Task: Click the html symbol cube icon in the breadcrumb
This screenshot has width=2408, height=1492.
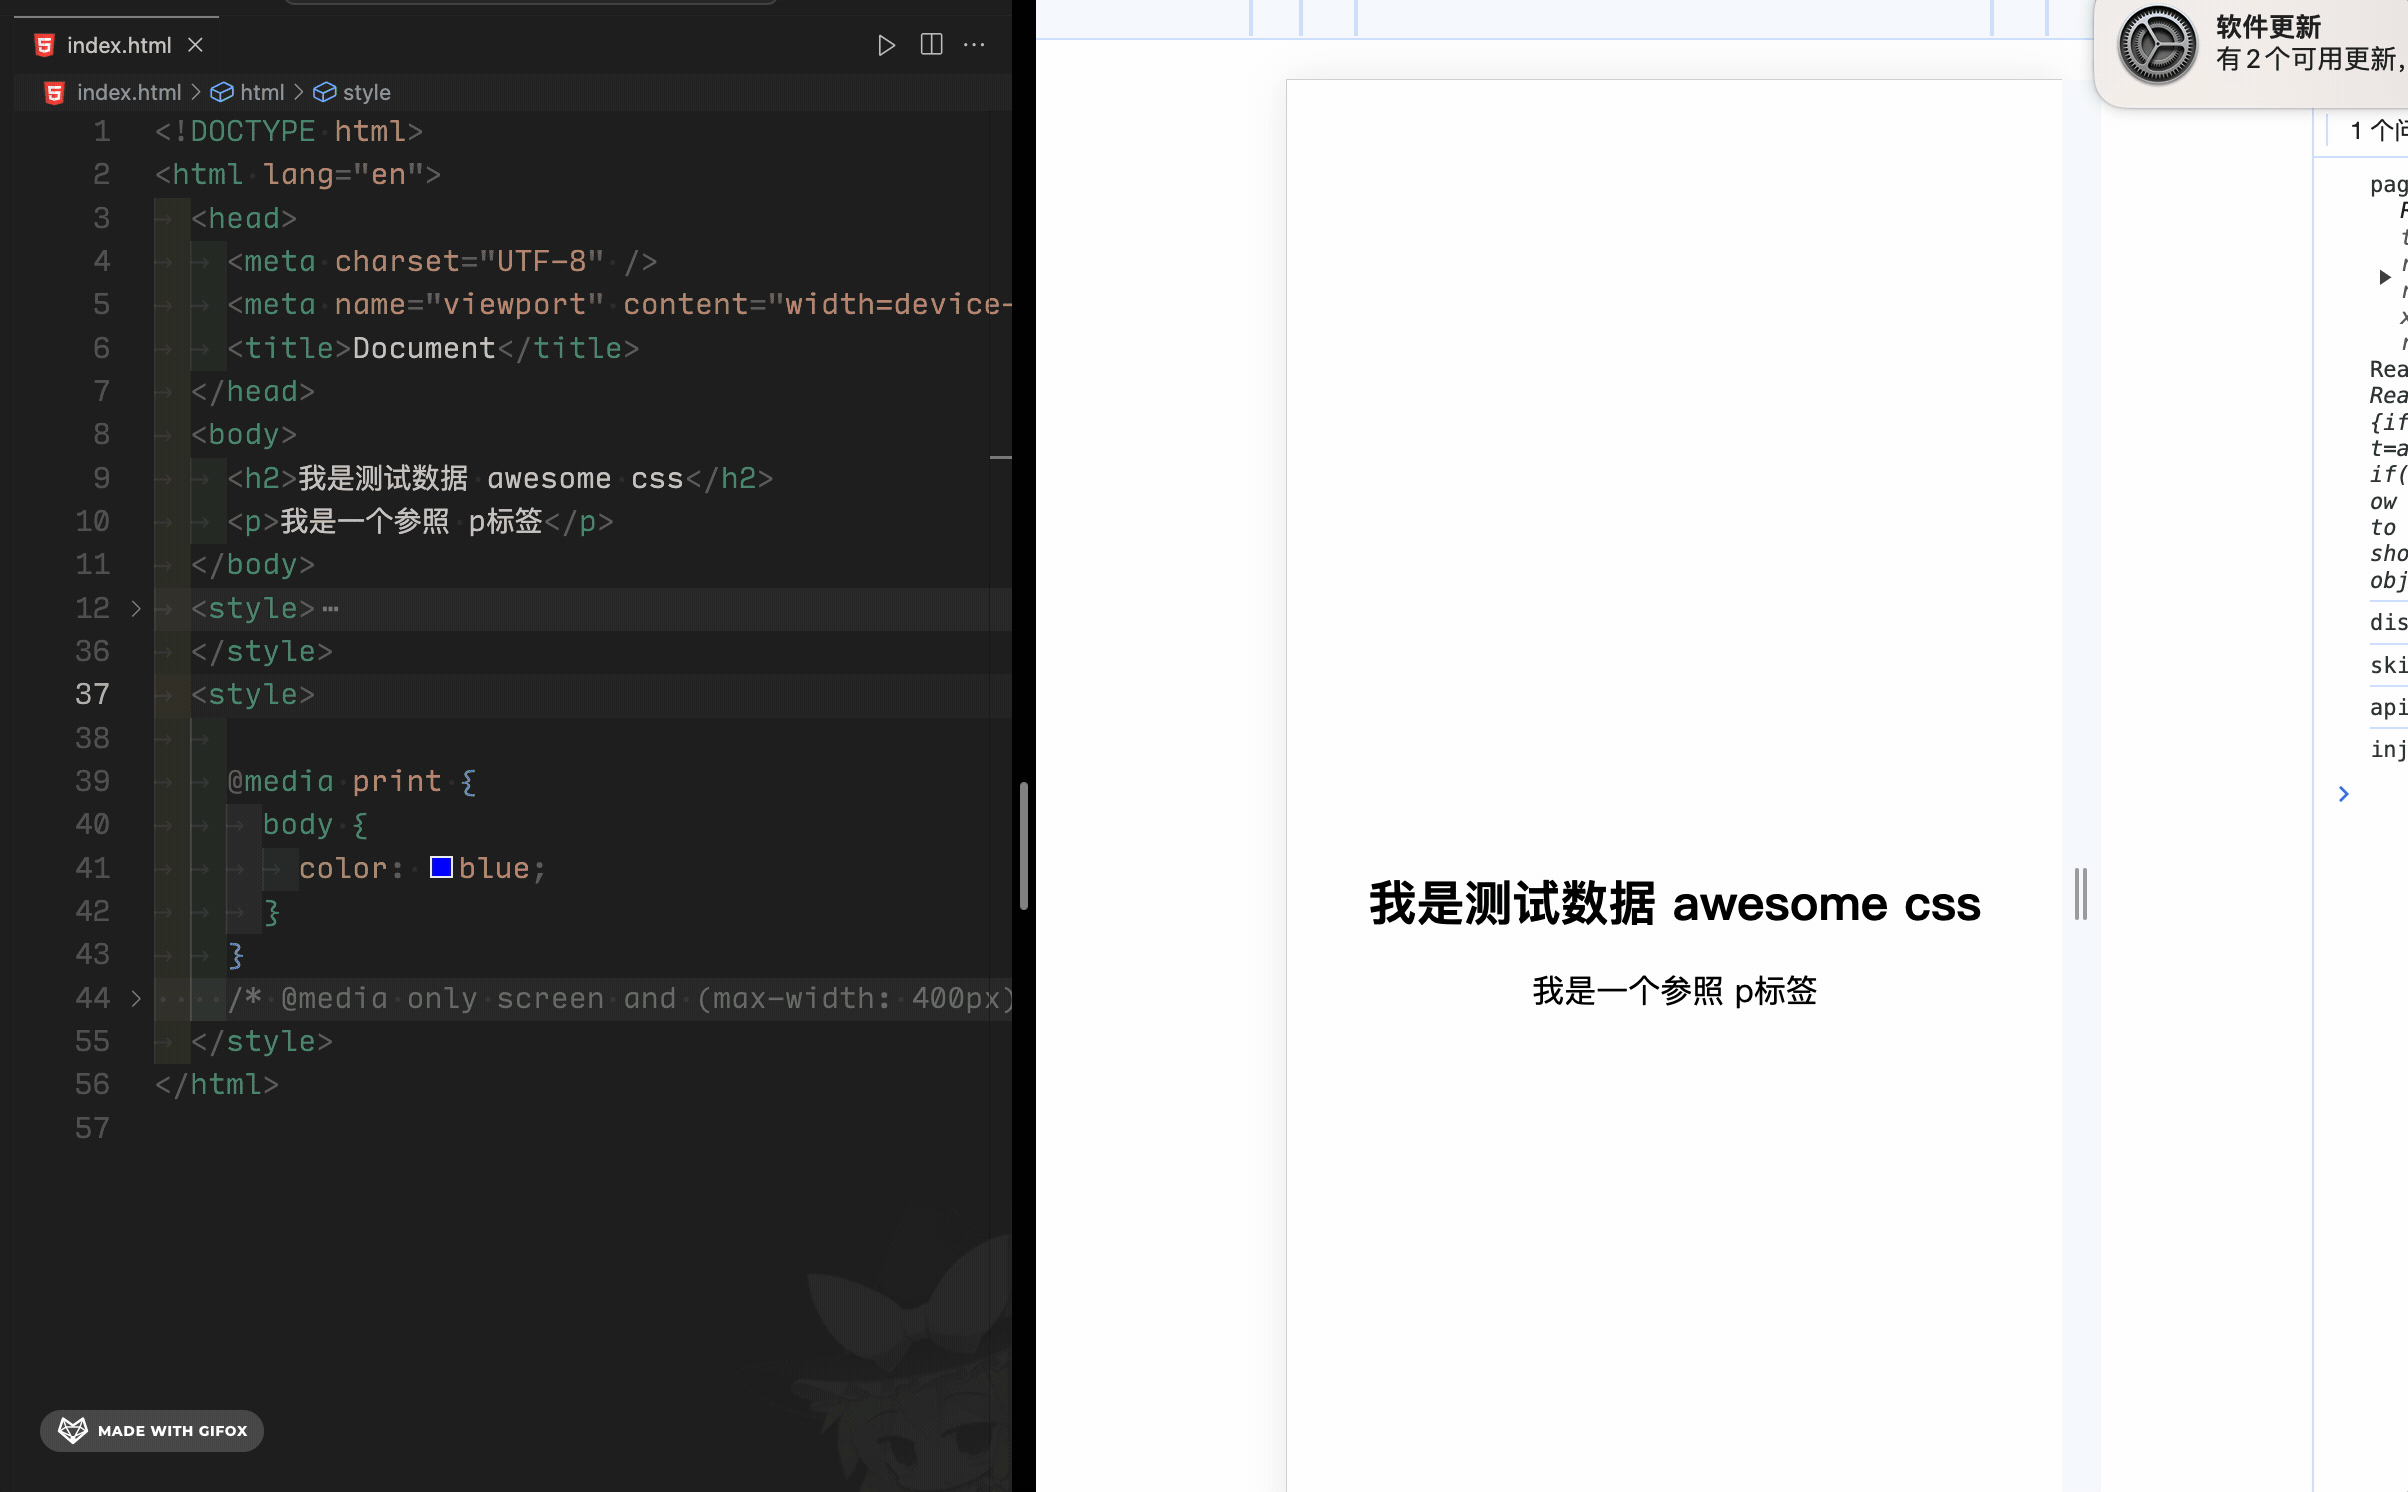Action: point(222,93)
